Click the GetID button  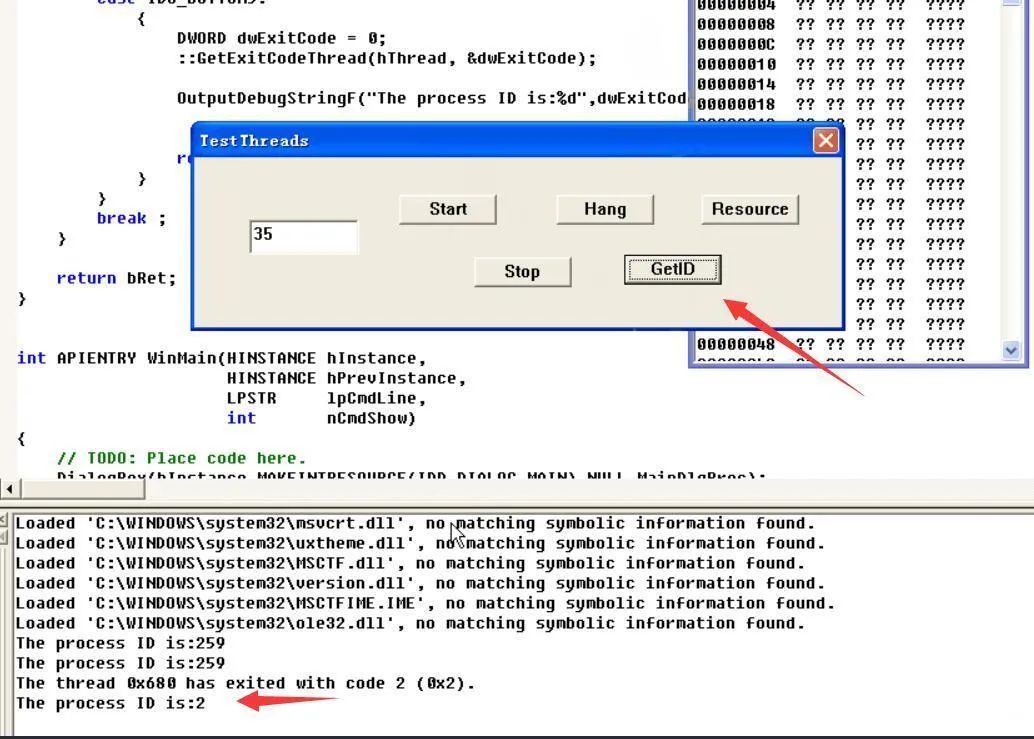pyautogui.click(x=673, y=269)
